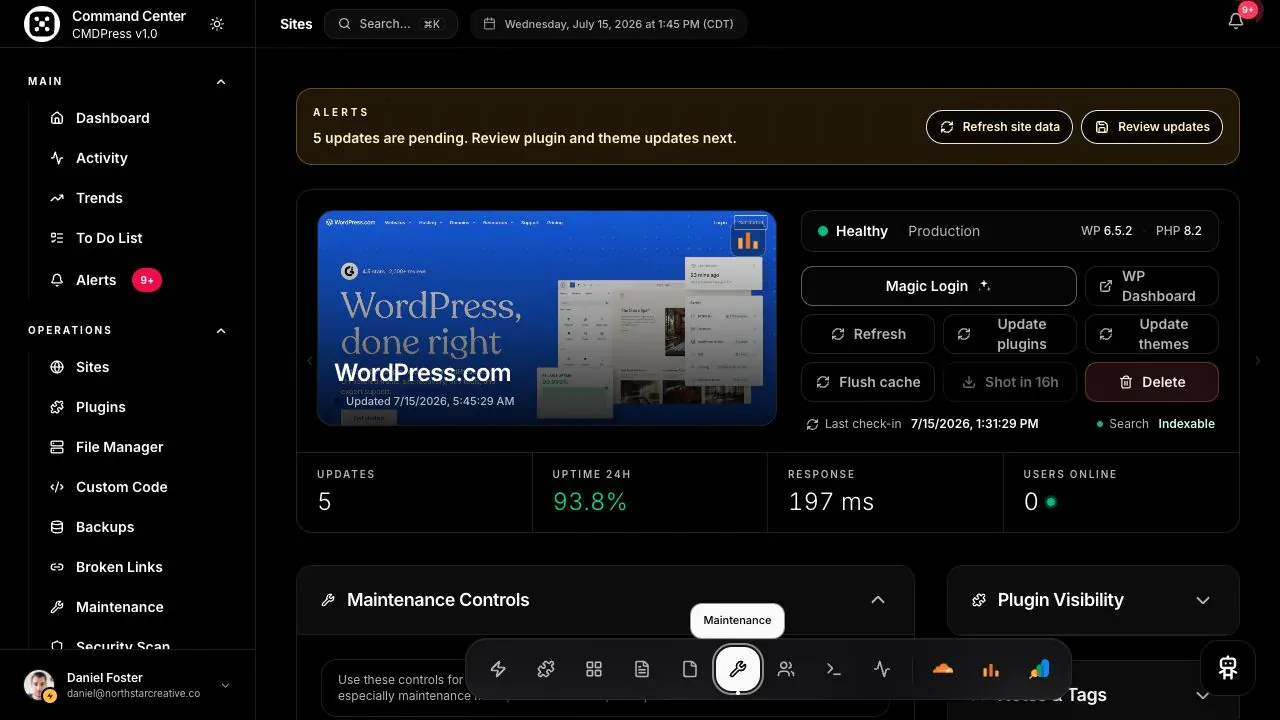Image resolution: width=1280 pixels, height=720 pixels.
Task: Click the Update themes button
Action: click(1152, 334)
